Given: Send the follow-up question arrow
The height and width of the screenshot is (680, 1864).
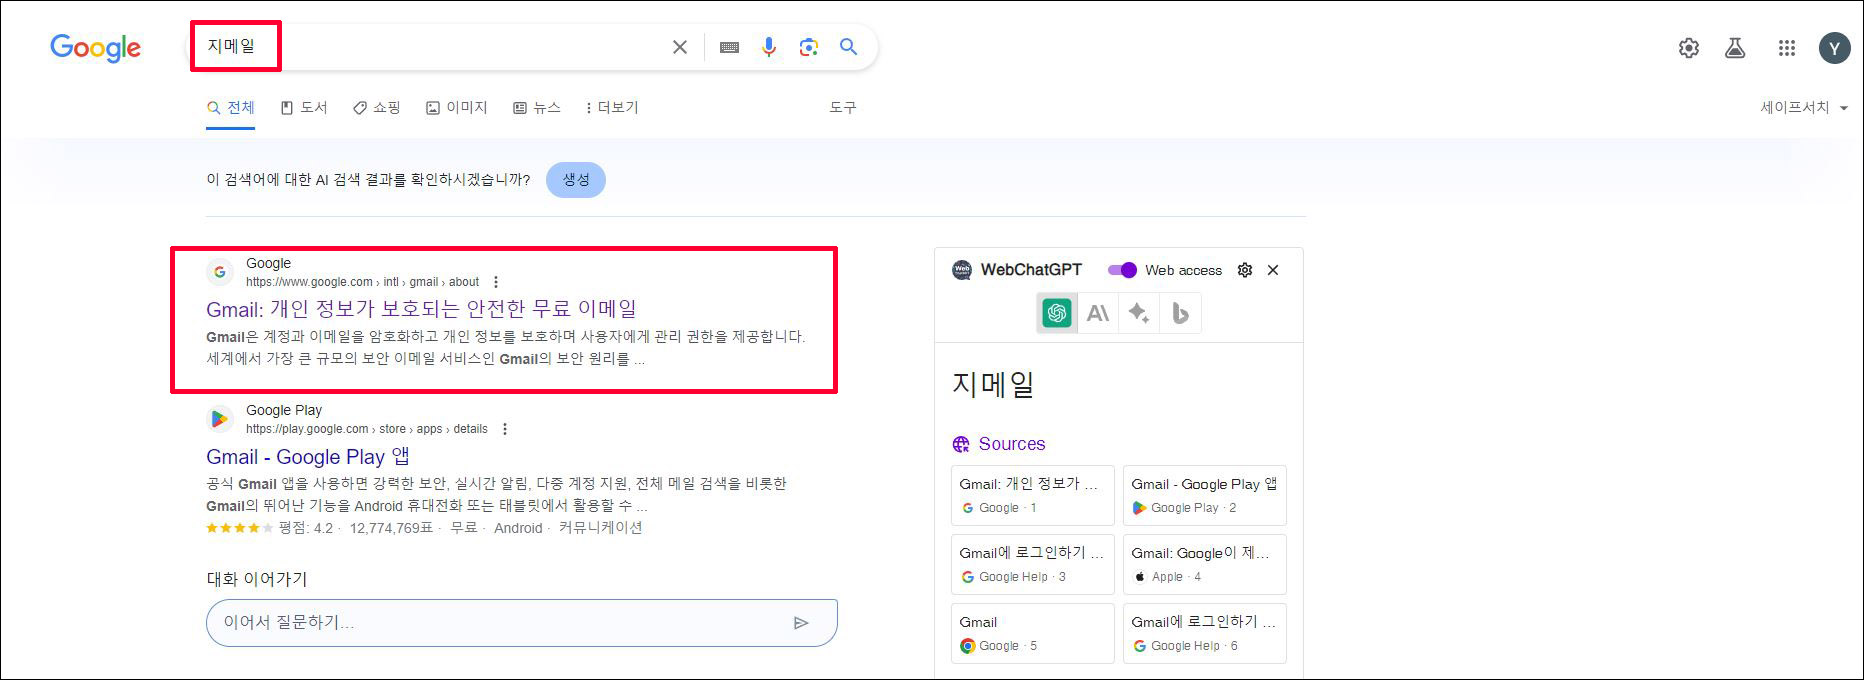Looking at the screenshot, I should click(x=801, y=623).
